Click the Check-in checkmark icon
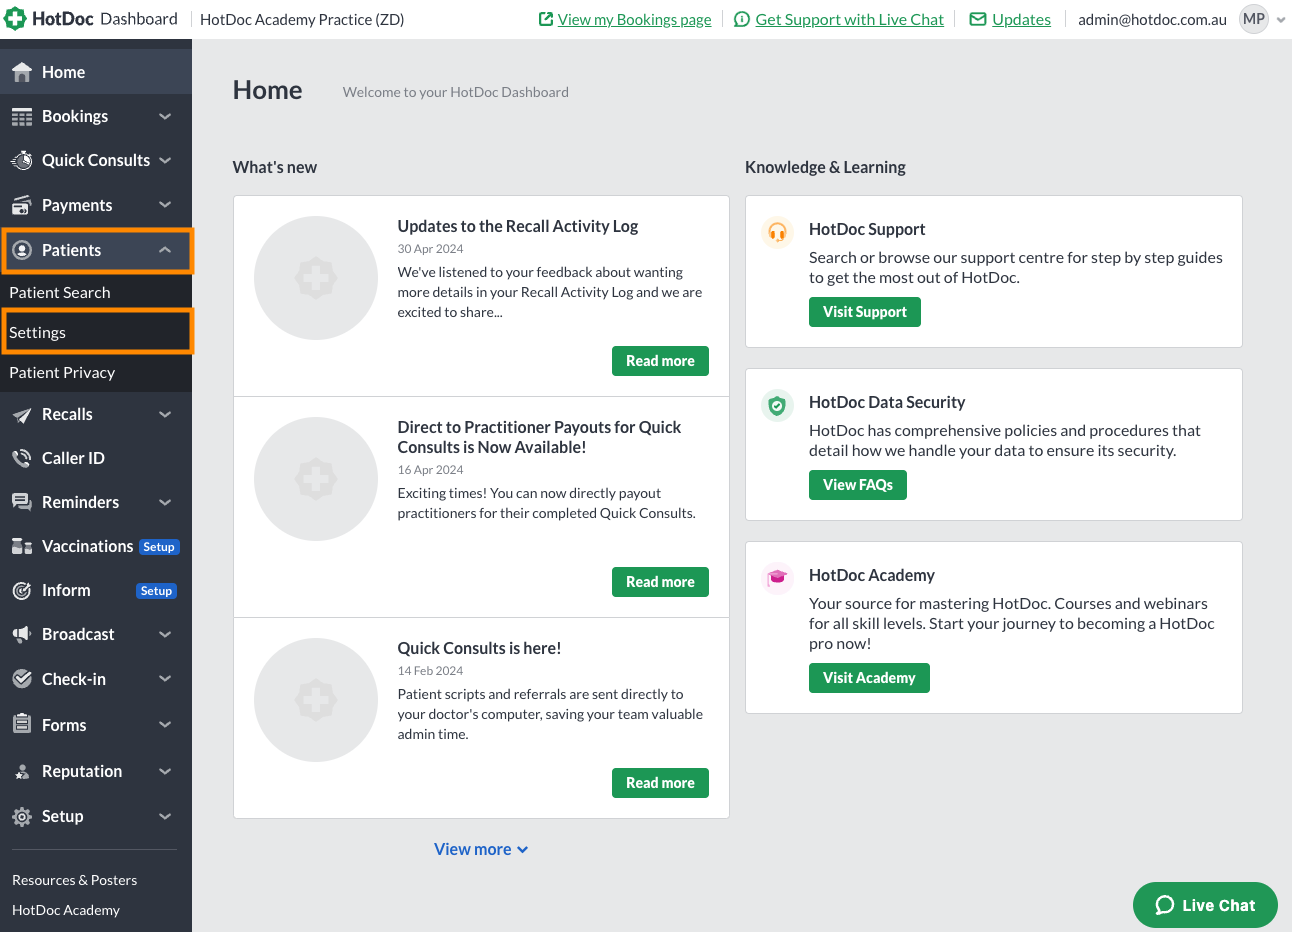The image size is (1292, 932). [x=22, y=679]
